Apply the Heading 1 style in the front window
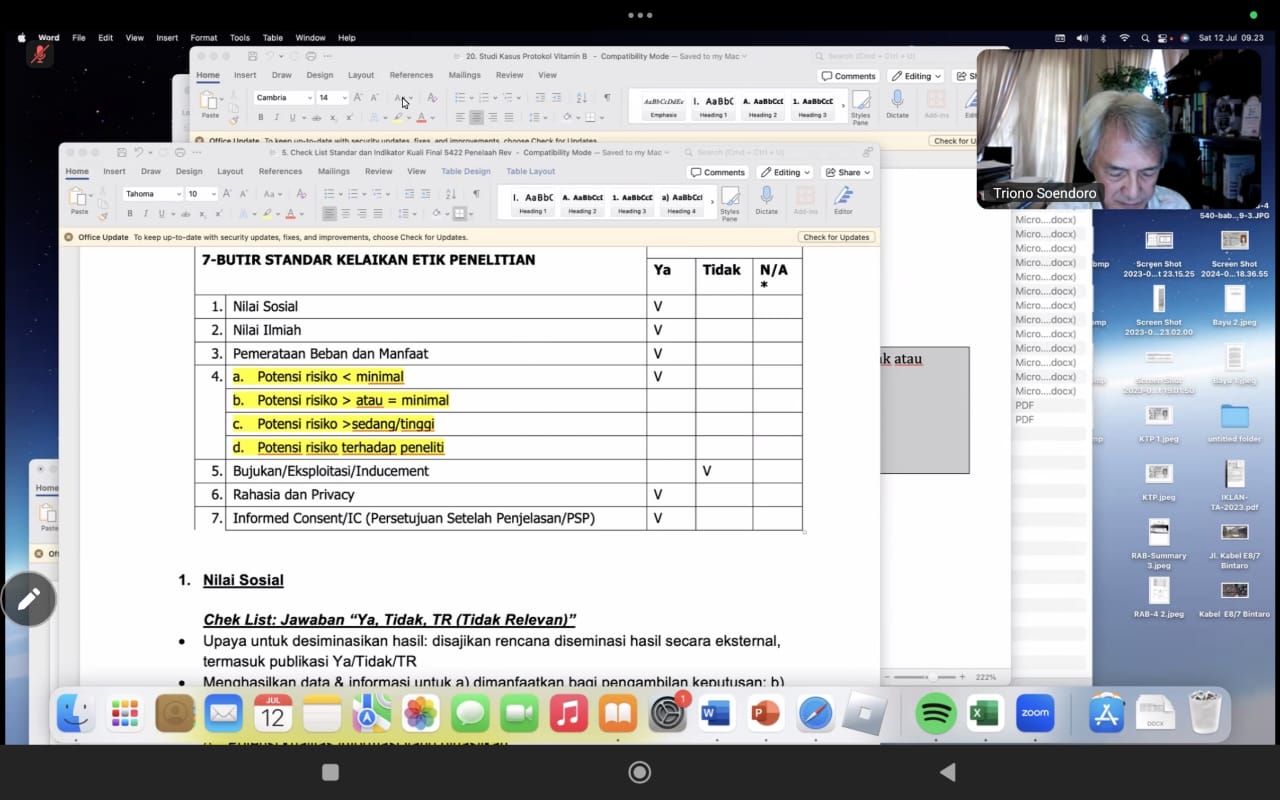The image size is (1280, 800). (x=532, y=201)
